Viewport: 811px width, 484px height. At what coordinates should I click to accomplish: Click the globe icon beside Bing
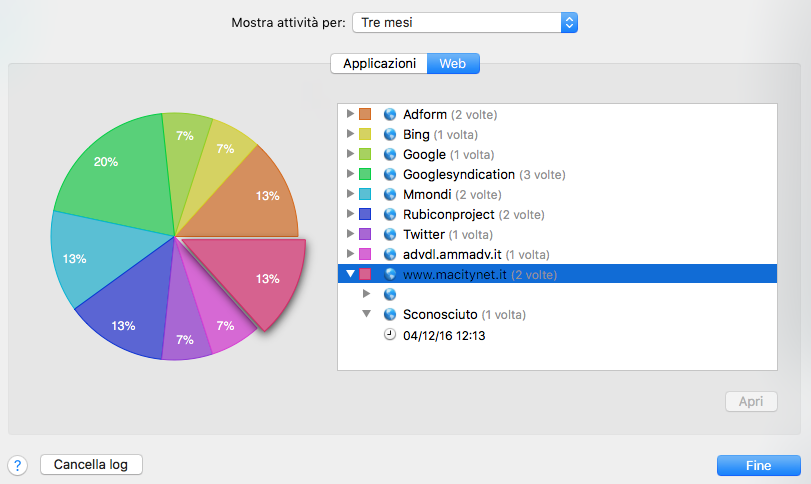pyautogui.click(x=390, y=134)
